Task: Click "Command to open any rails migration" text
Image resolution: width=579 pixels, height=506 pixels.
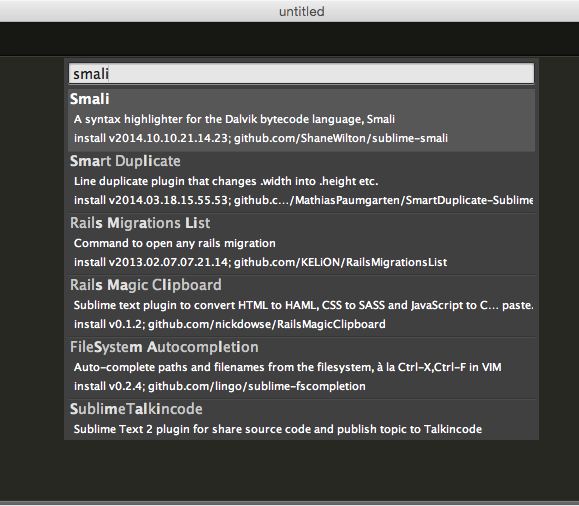Action: pyautogui.click(x=175, y=243)
